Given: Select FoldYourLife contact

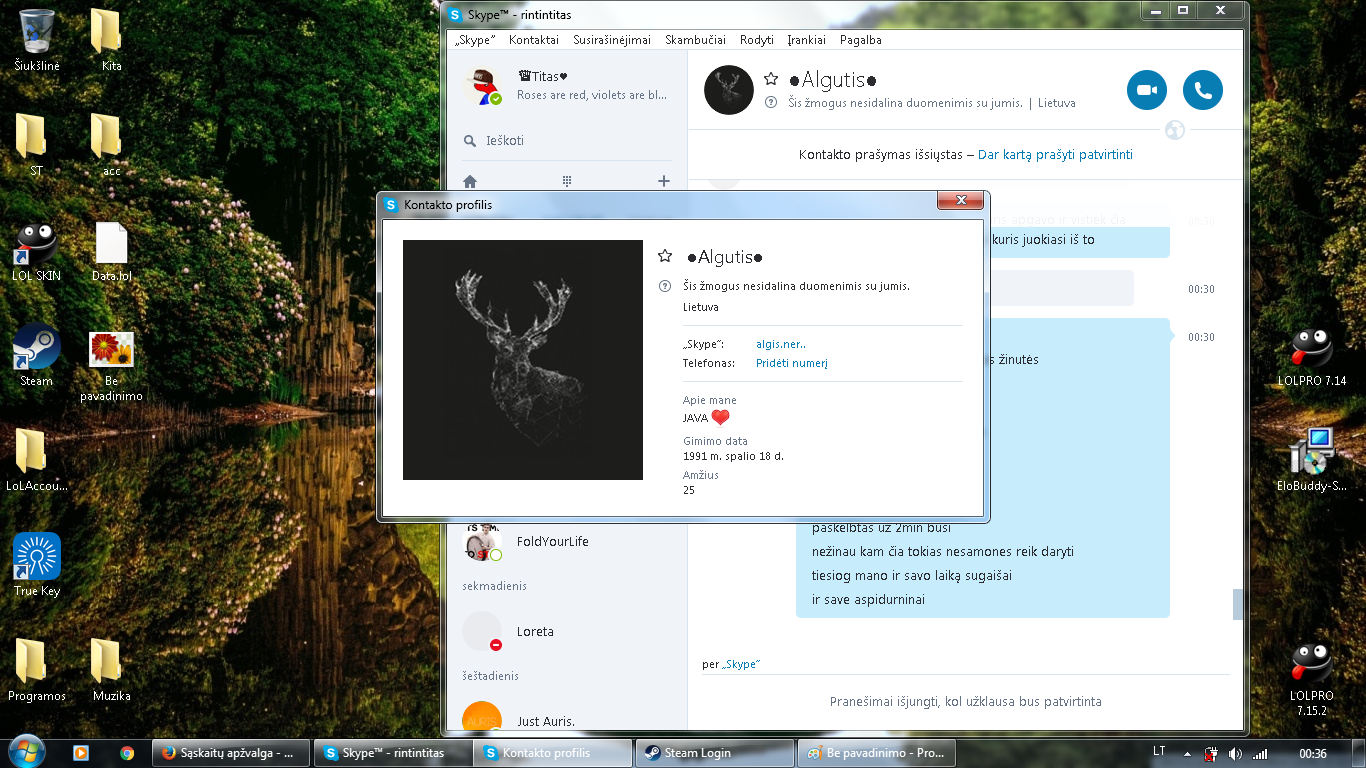Looking at the screenshot, I should click(565, 541).
